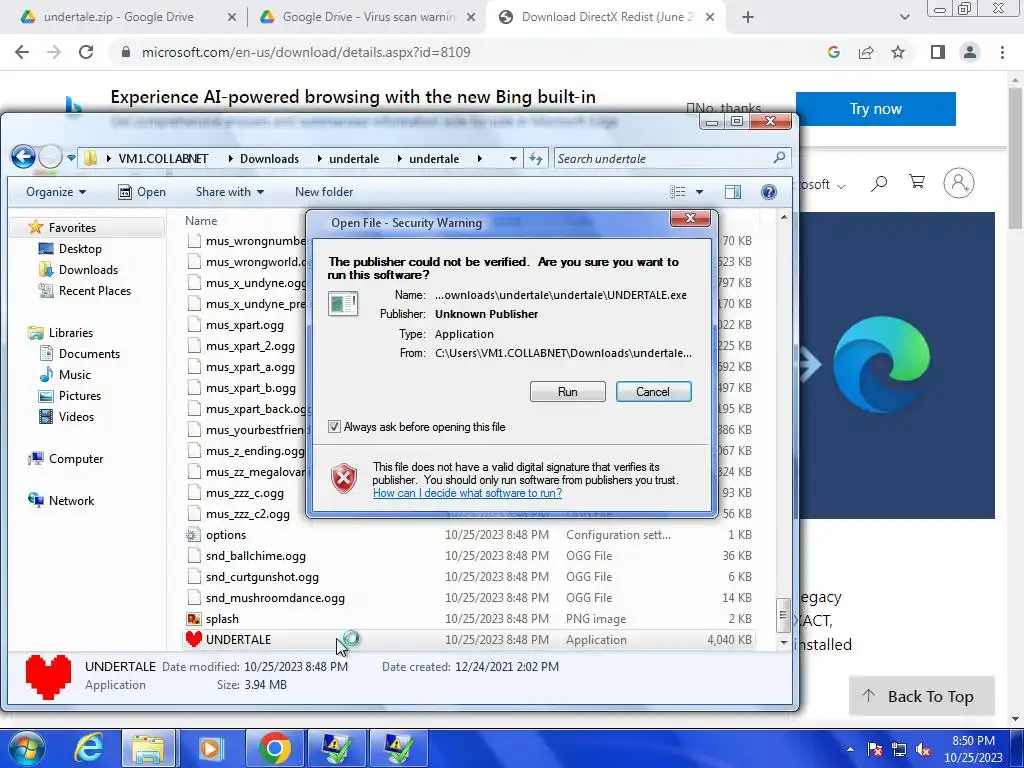The width and height of the screenshot is (1024, 768).
Task: Click the volume icon in system tray
Action: click(923, 749)
